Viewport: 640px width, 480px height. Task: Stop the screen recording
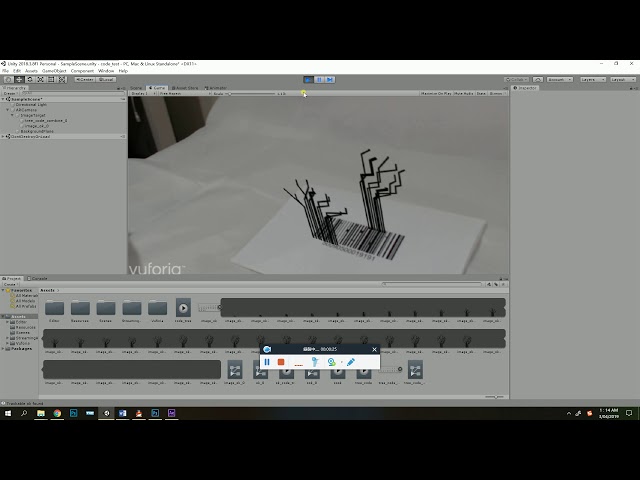tap(281, 362)
